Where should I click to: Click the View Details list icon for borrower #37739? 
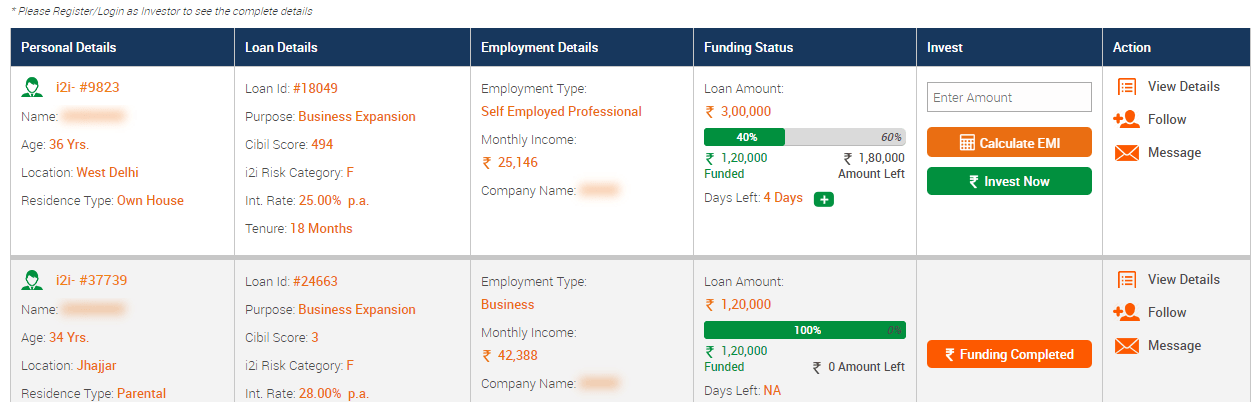pos(1127,280)
